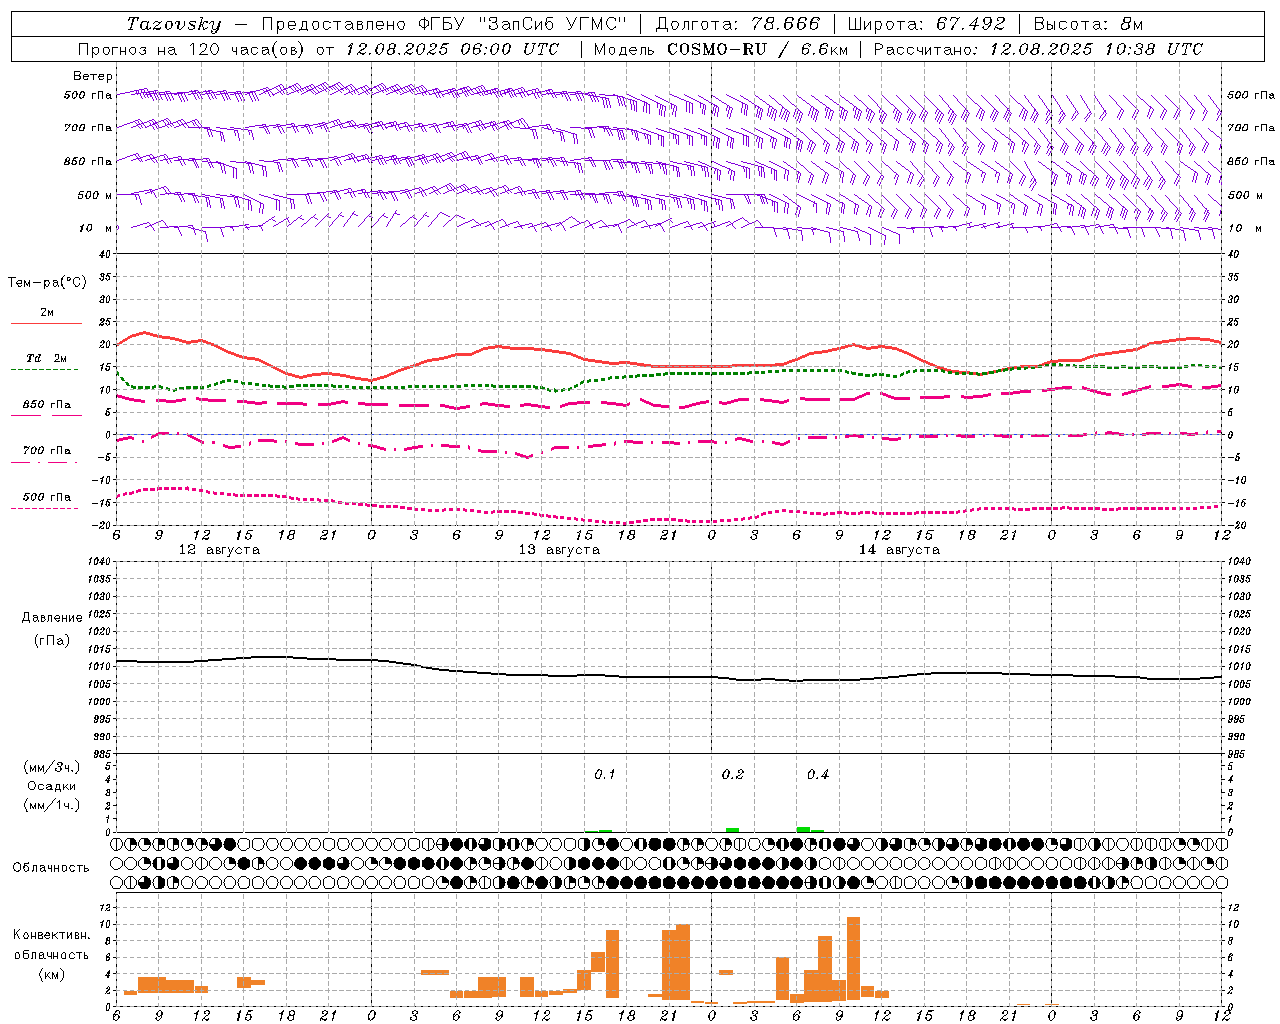Select the Тем-ра(°C) panel label
Image resolution: width=1280 pixels, height=1024 pixels.
pyautogui.click(x=47, y=283)
